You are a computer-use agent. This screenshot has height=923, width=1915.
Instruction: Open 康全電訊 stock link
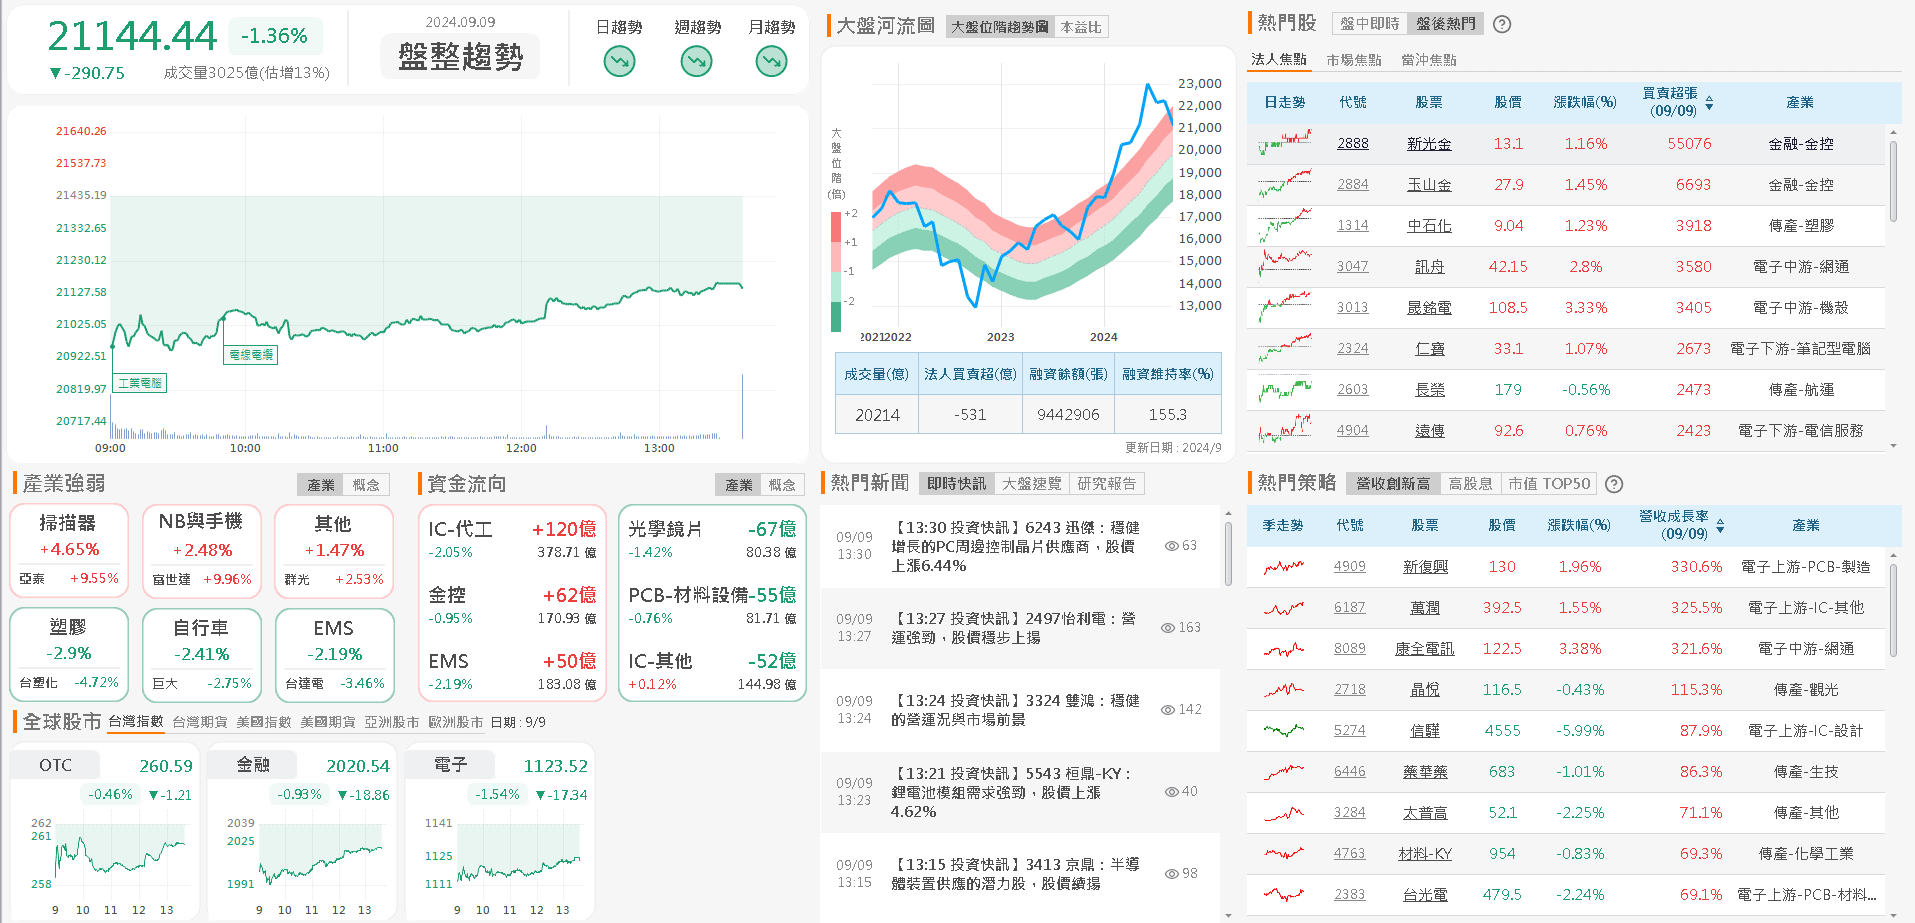coord(1425,649)
